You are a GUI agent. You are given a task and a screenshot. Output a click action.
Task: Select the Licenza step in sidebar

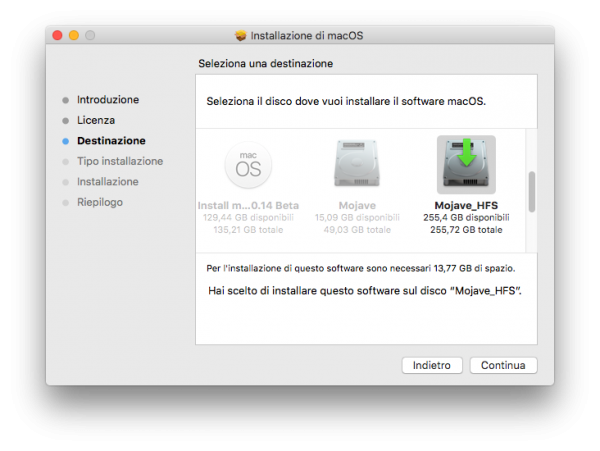(x=96, y=120)
